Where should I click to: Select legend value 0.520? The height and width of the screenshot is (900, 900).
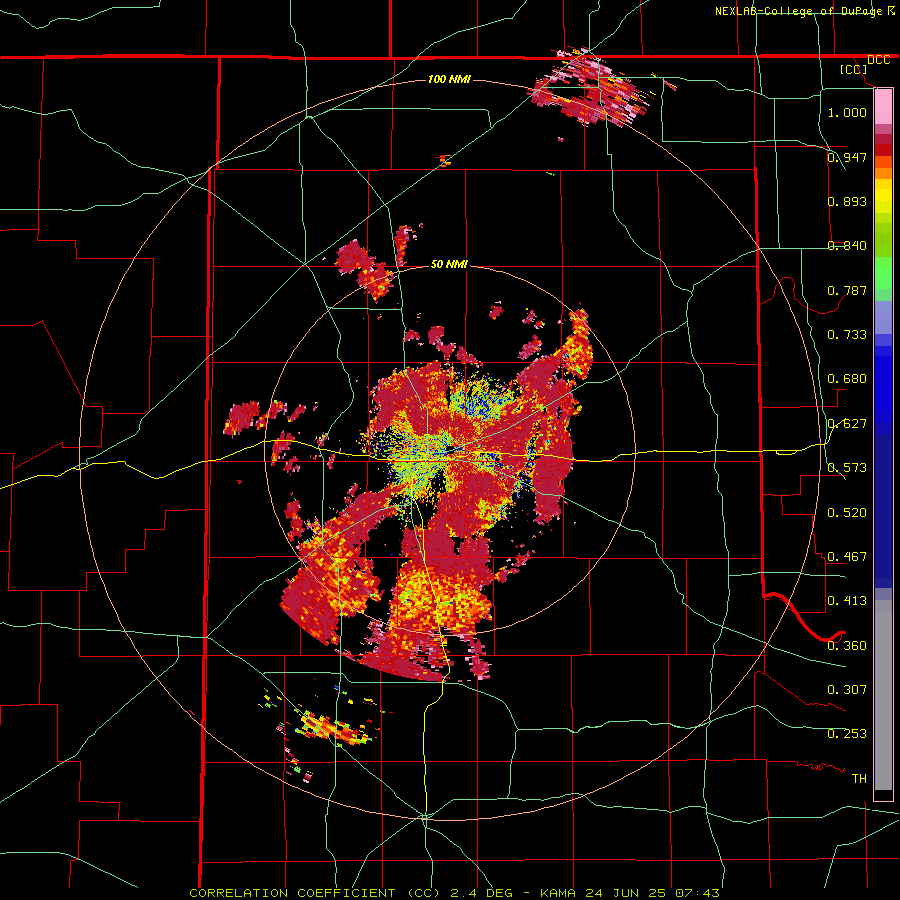847,512
